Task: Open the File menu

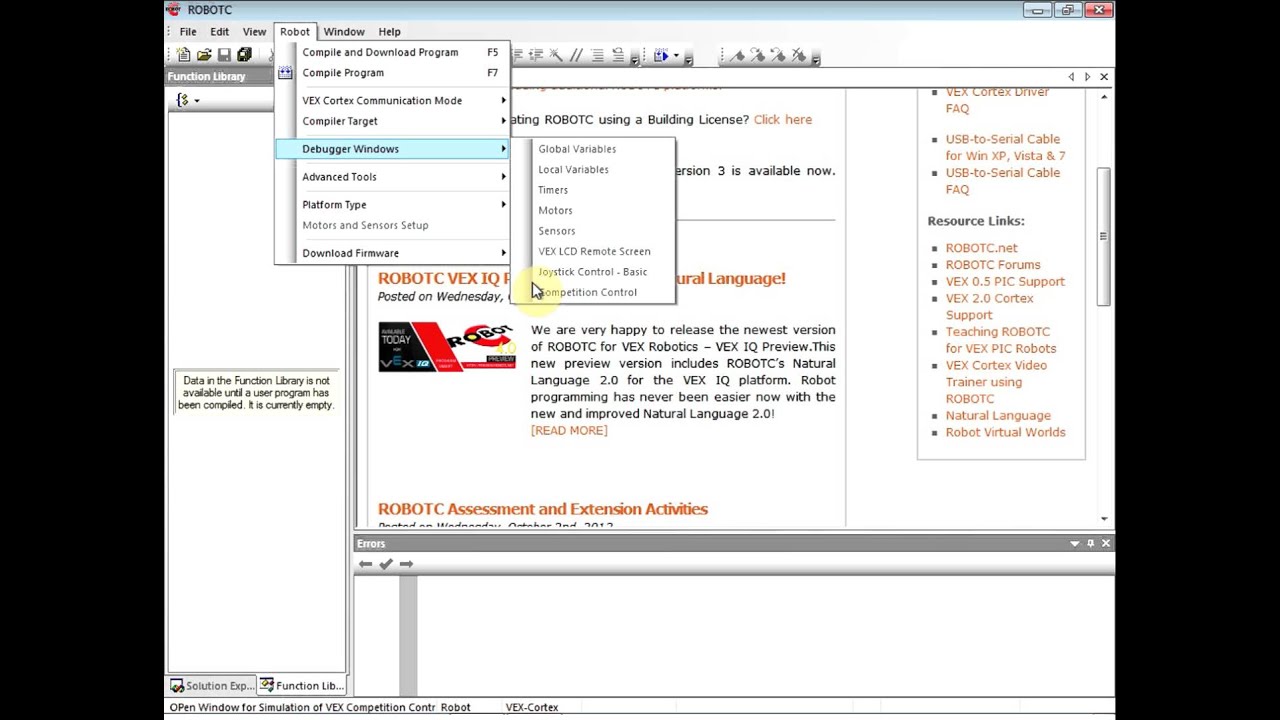Action: (188, 32)
